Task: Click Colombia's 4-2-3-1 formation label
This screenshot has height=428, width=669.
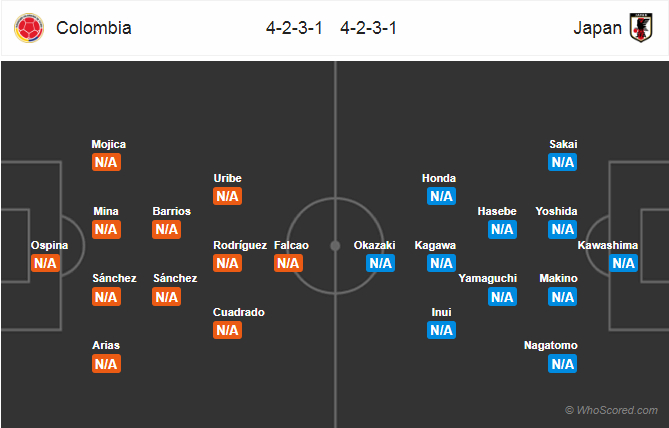Action: [x=295, y=28]
